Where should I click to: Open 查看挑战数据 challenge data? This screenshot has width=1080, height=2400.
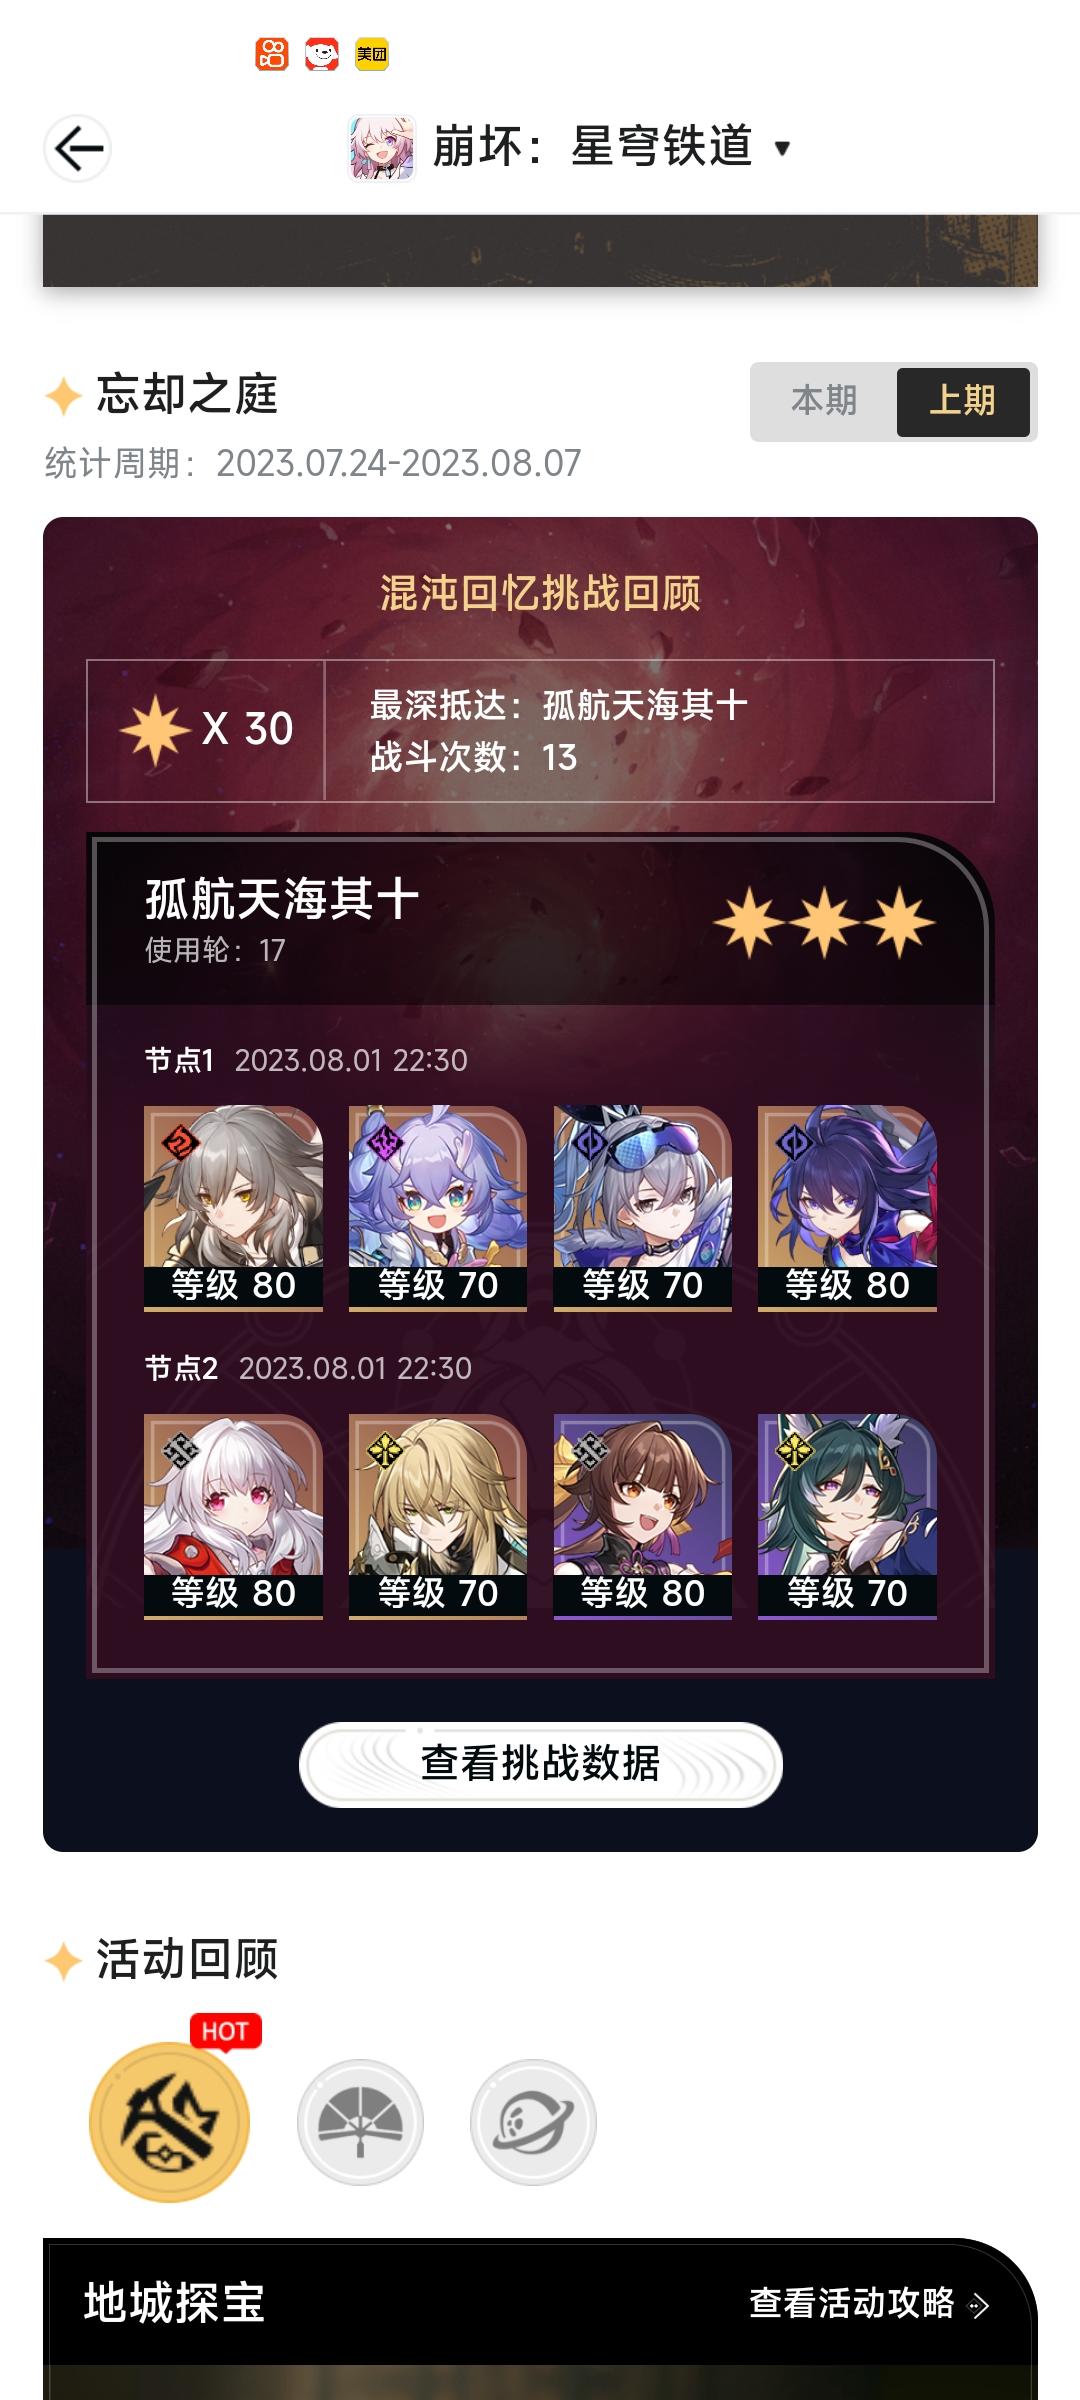pyautogui.click(x=540, y=1764)
